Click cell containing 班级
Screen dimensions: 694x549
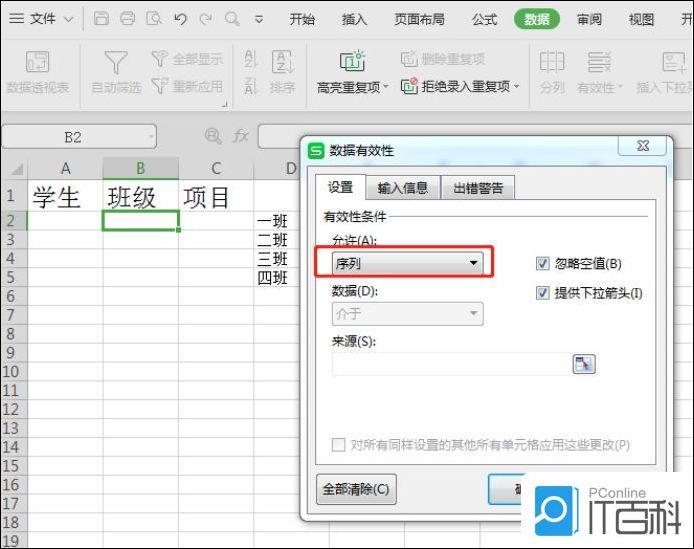[140, 197]
